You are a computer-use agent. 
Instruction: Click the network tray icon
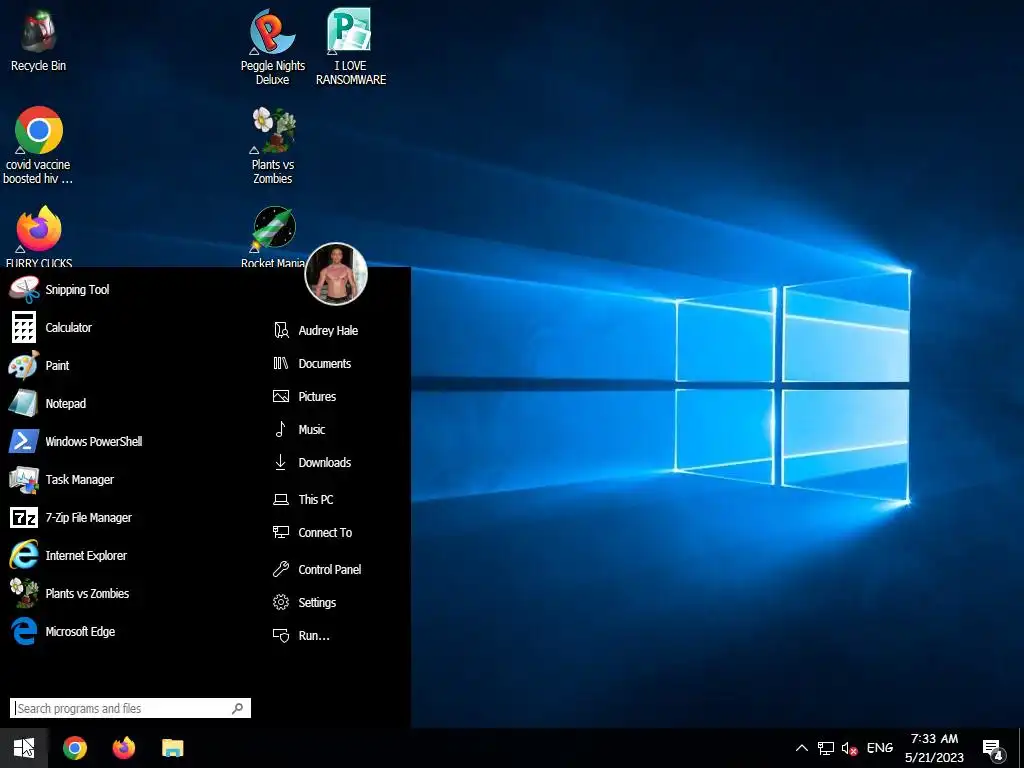825,748
